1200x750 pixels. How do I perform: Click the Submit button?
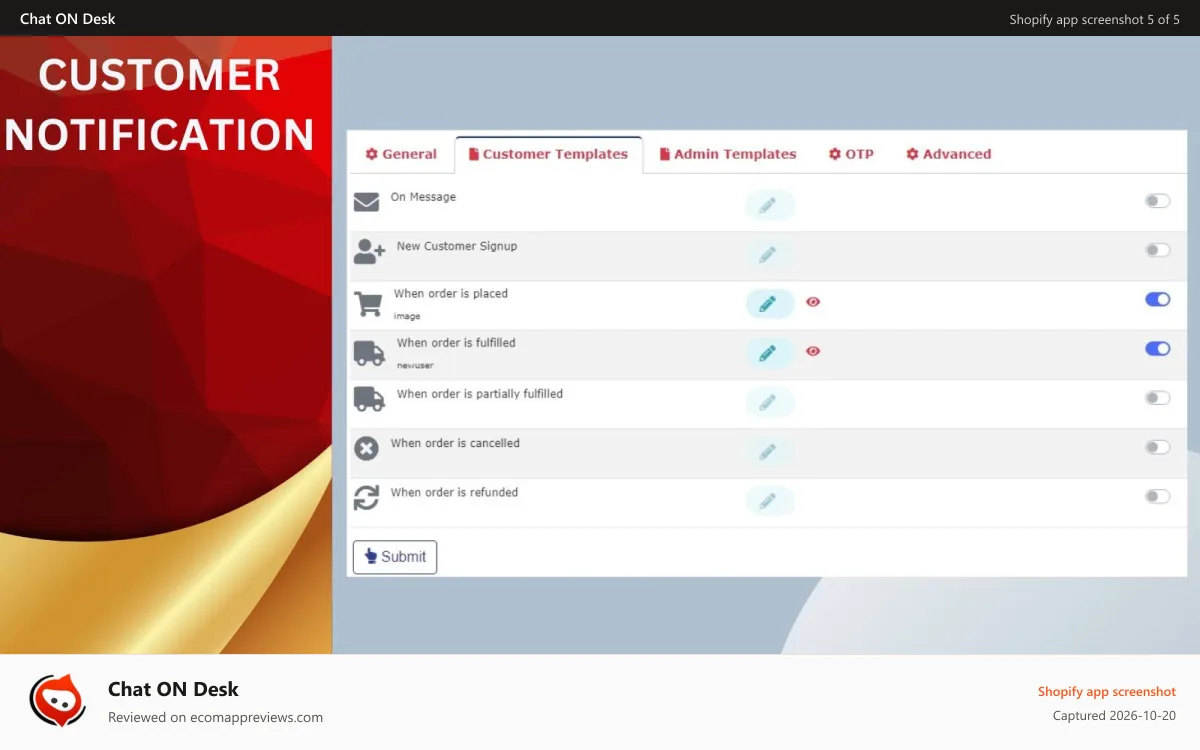coord(395,557)
